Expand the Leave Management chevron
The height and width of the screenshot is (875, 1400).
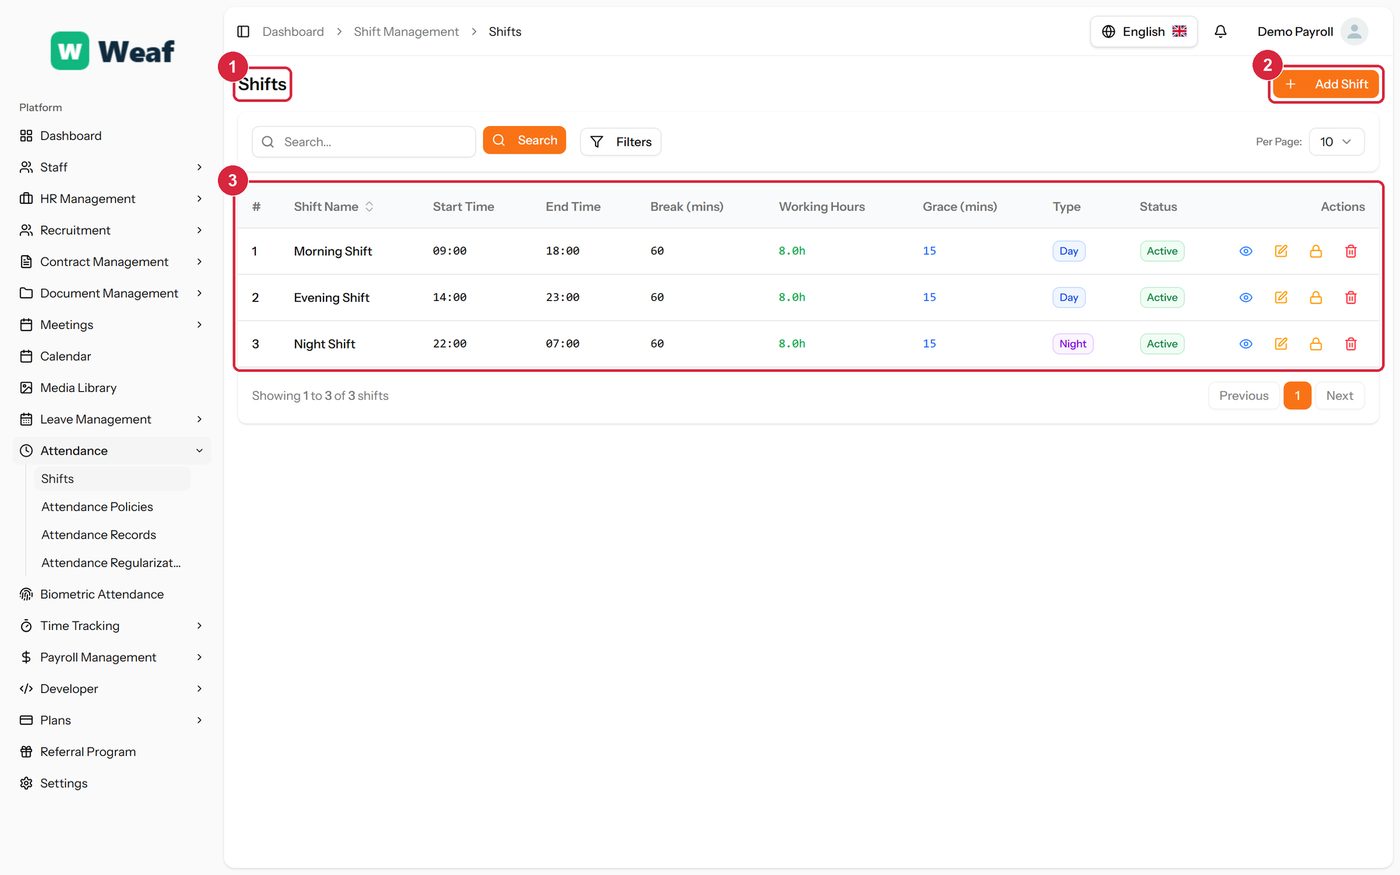tap(199, 419)
